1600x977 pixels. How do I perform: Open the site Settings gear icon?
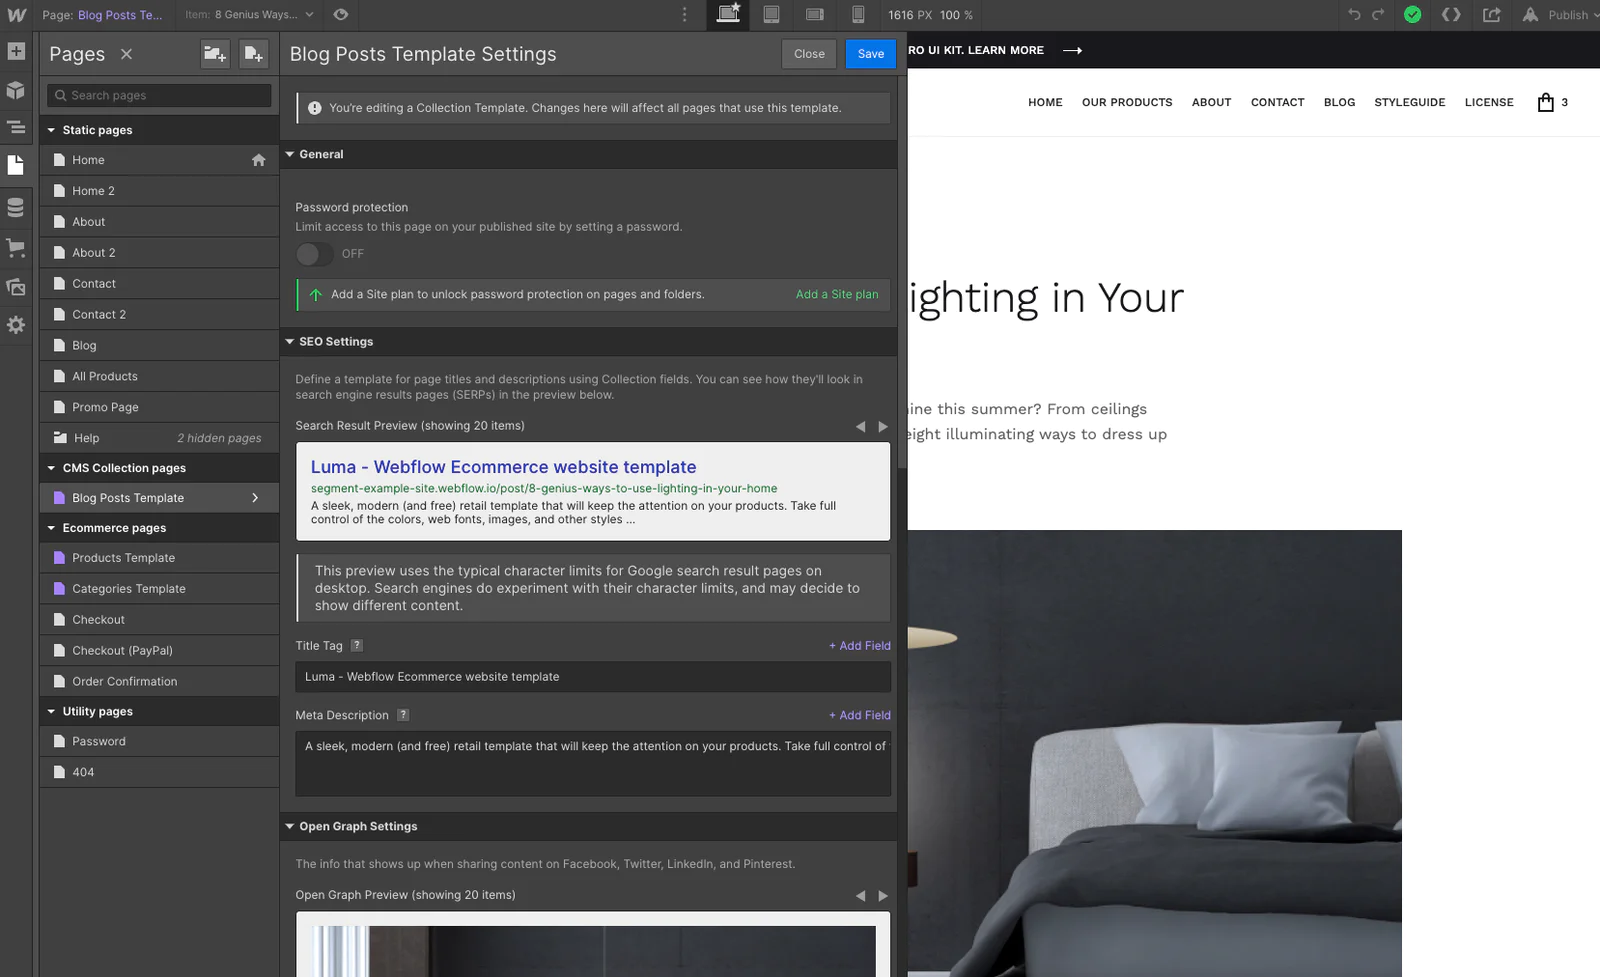tap(16, 325)
